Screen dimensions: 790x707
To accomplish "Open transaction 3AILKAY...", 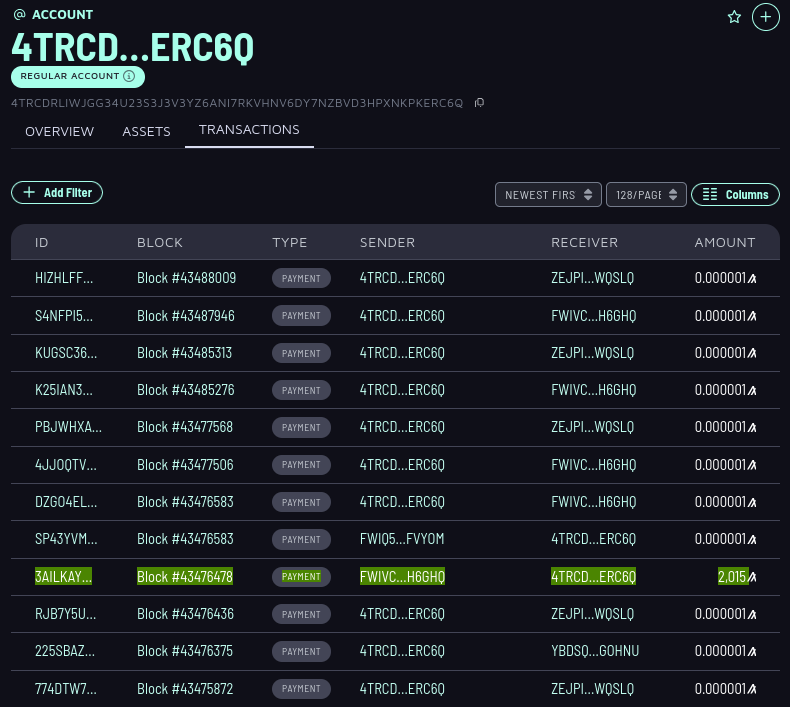I will pyautogui.click(x=63, y=576).
